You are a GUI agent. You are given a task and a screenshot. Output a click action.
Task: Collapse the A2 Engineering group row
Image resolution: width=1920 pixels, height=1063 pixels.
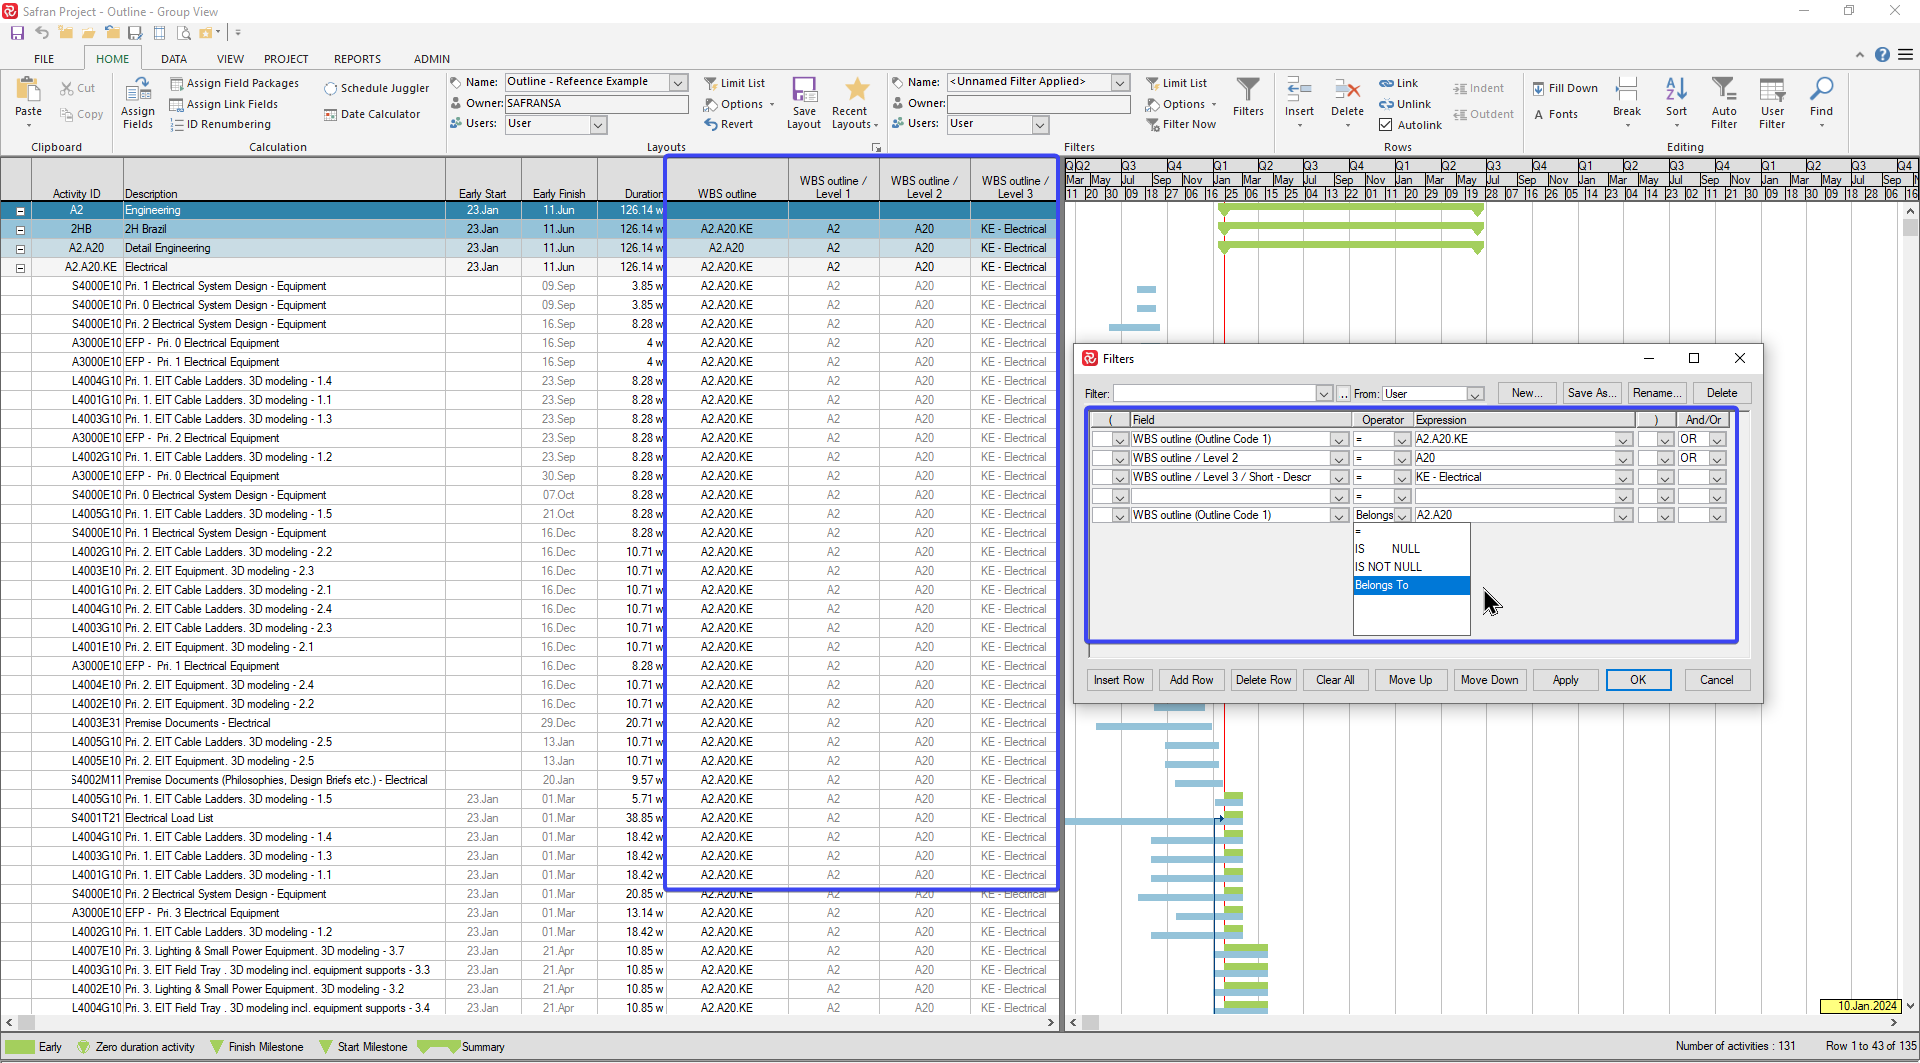click(20, 211)
